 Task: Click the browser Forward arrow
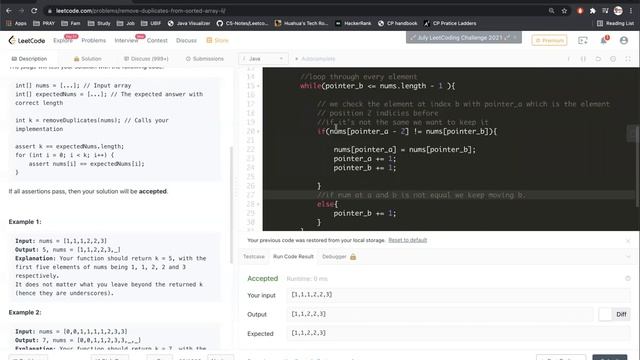click(21, 11)
